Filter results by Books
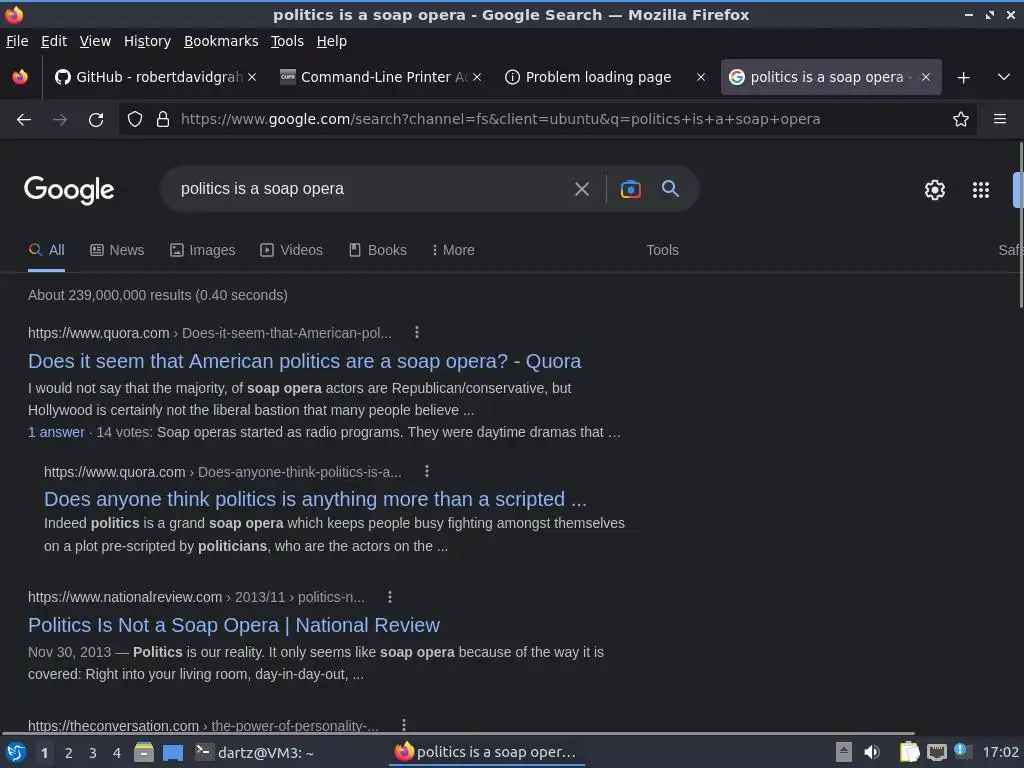The width and height of the screenshot is (1024, 768). coord(377,250)
